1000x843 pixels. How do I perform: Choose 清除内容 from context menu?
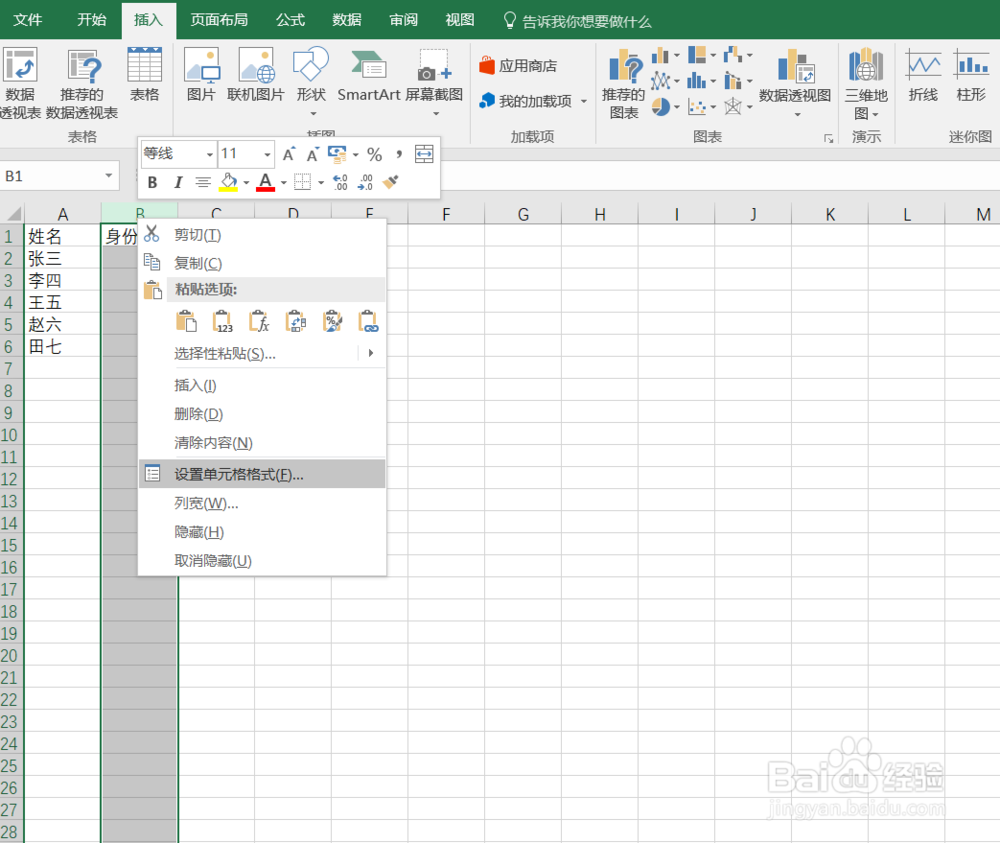coord(261,443)
